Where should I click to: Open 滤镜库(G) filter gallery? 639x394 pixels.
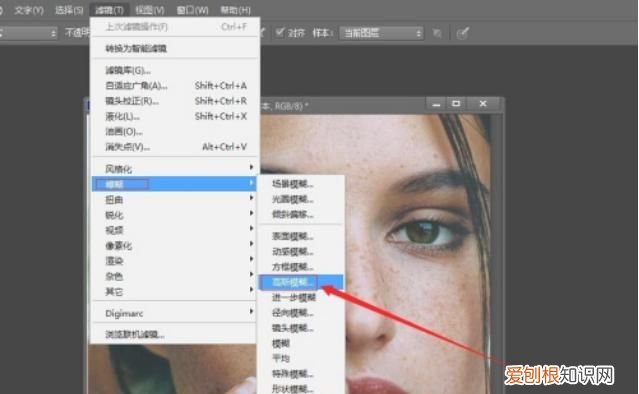(x=175, y=70)
